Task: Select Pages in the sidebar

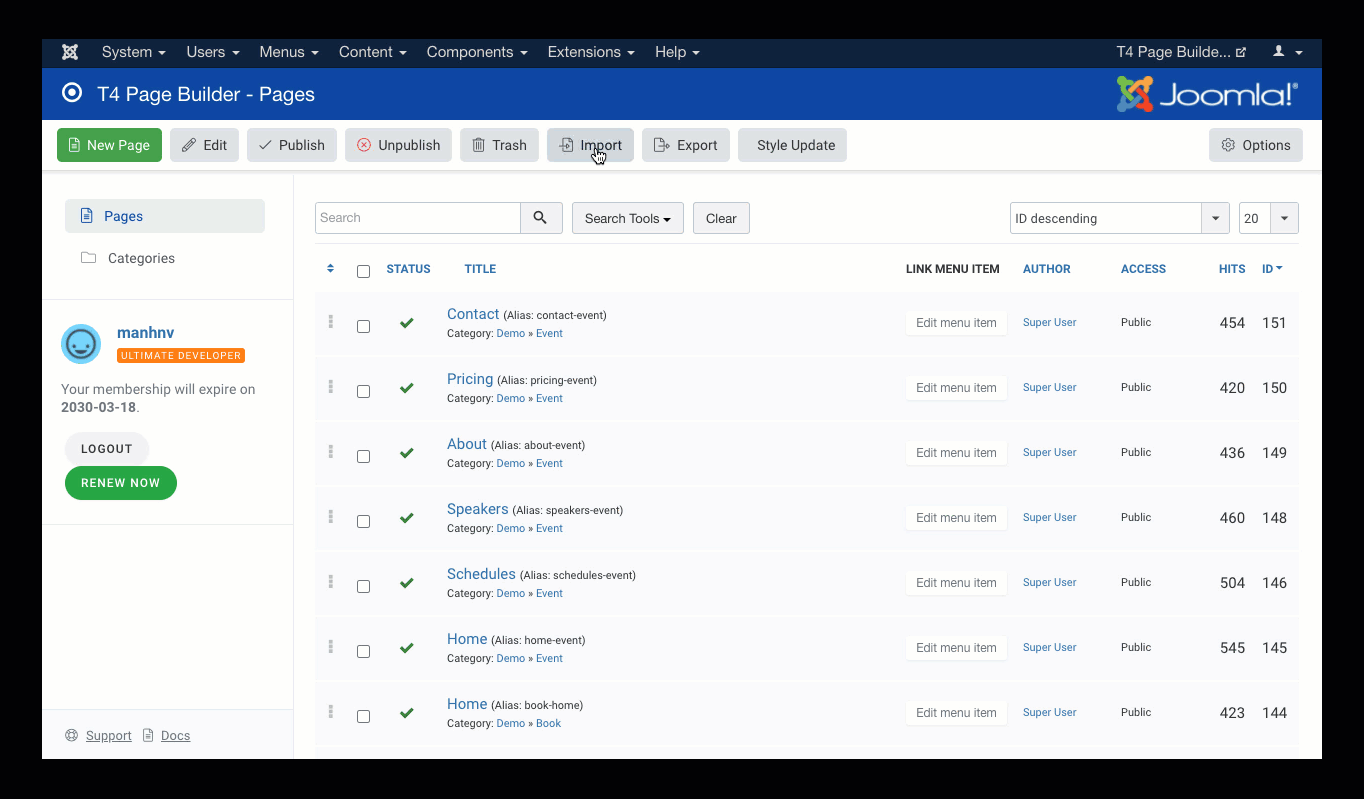Action: (x=165, y=216)
